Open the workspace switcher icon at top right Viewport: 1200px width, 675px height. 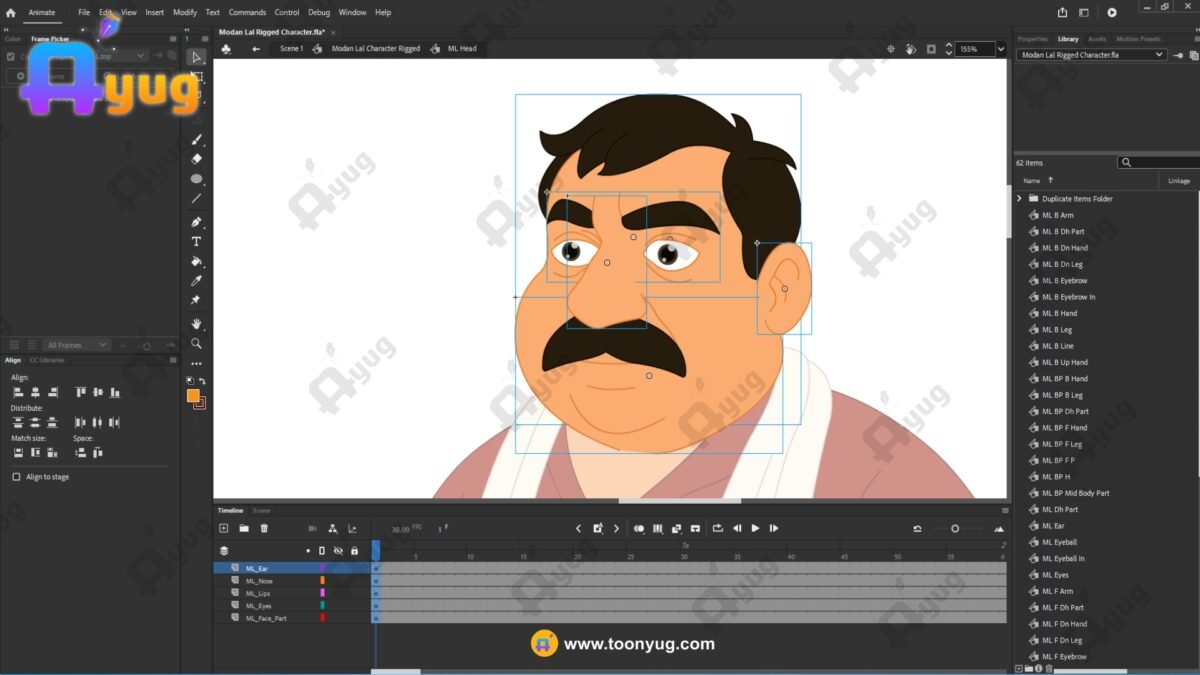pos(1084,12)
